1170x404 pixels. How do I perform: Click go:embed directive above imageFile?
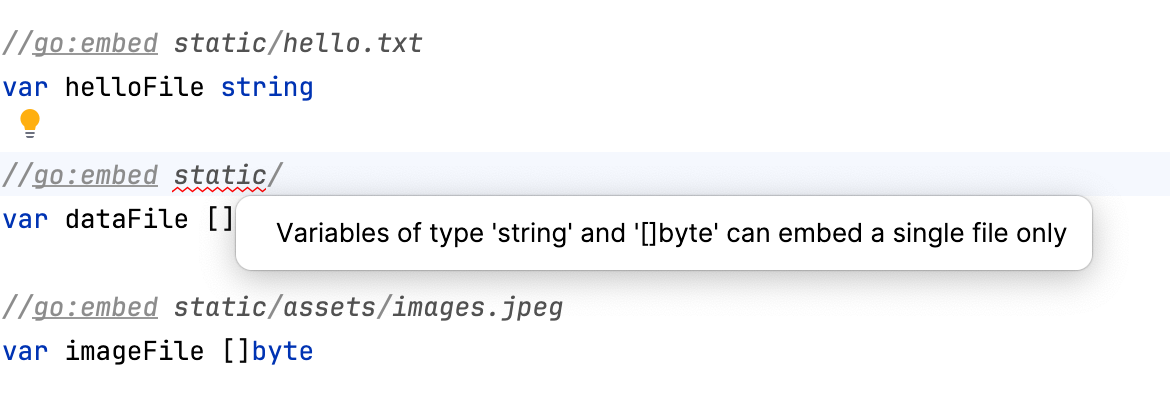95,307
